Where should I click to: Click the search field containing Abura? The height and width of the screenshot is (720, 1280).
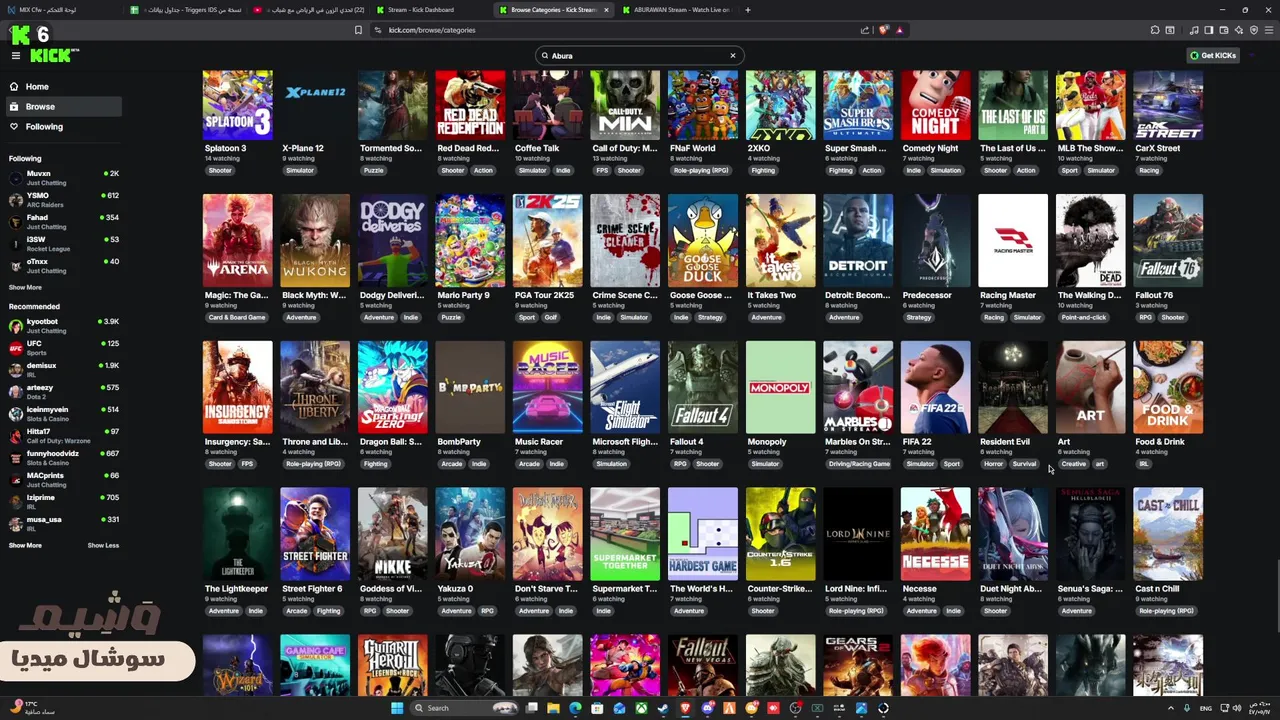(638, 56)
